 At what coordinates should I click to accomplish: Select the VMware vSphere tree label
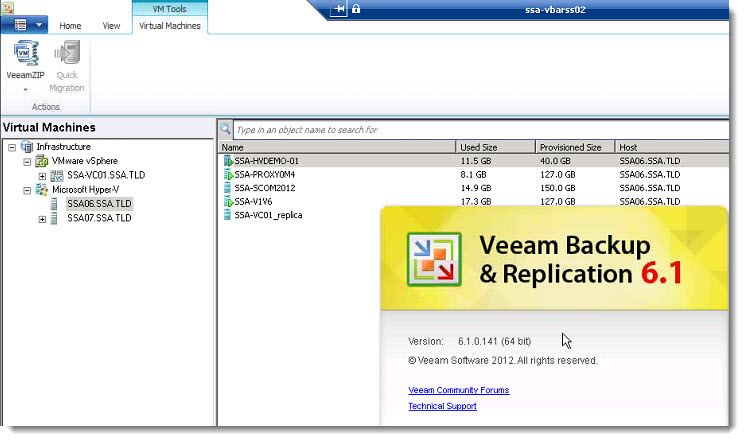coord(84,161)
